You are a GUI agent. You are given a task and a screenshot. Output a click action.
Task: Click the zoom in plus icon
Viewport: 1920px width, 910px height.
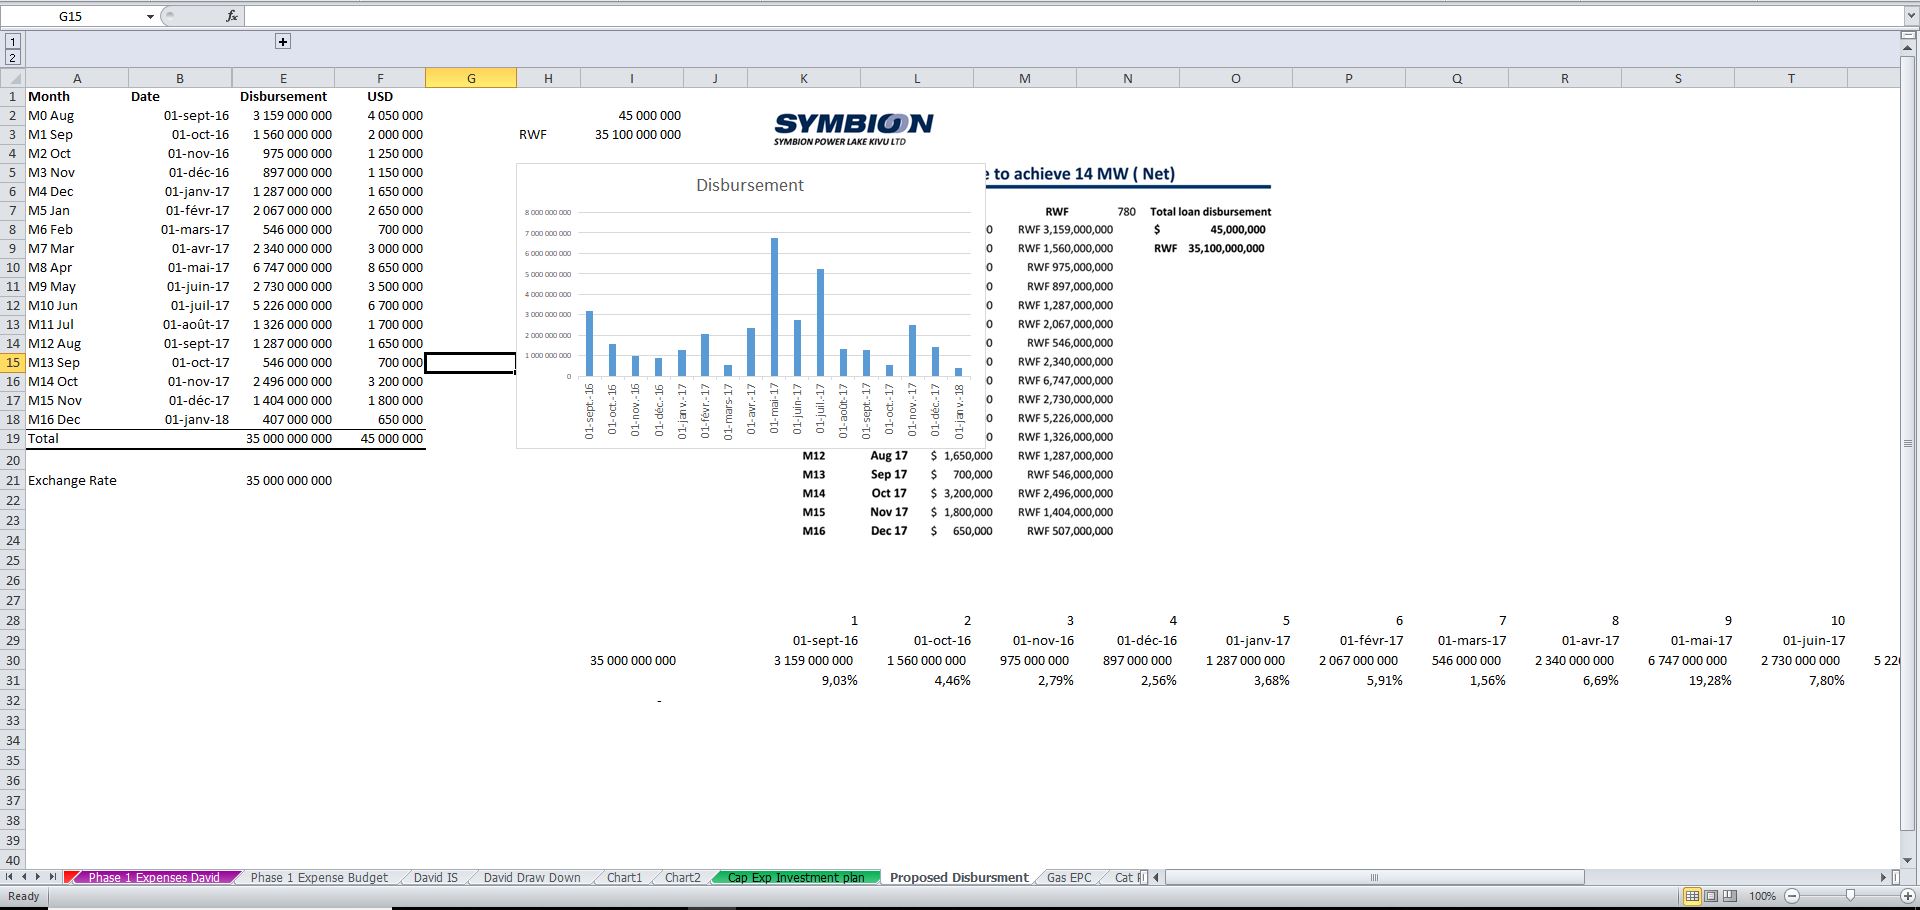(x=1908, y=896)
